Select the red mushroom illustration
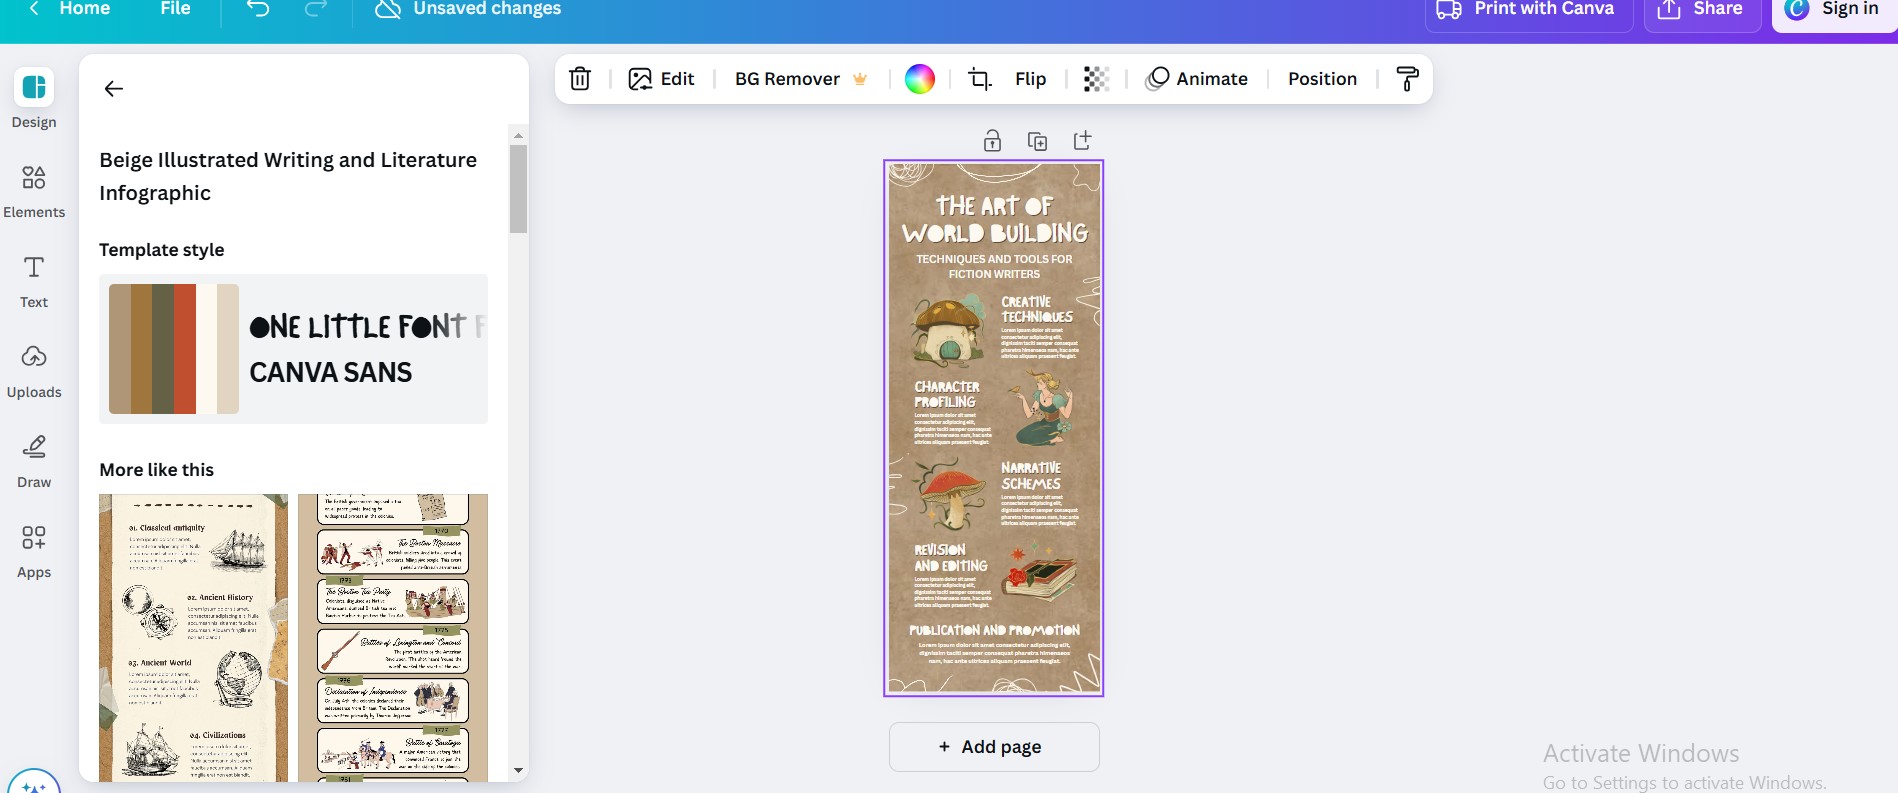The width and height of the screenshot is (1898, 793). 951,494
